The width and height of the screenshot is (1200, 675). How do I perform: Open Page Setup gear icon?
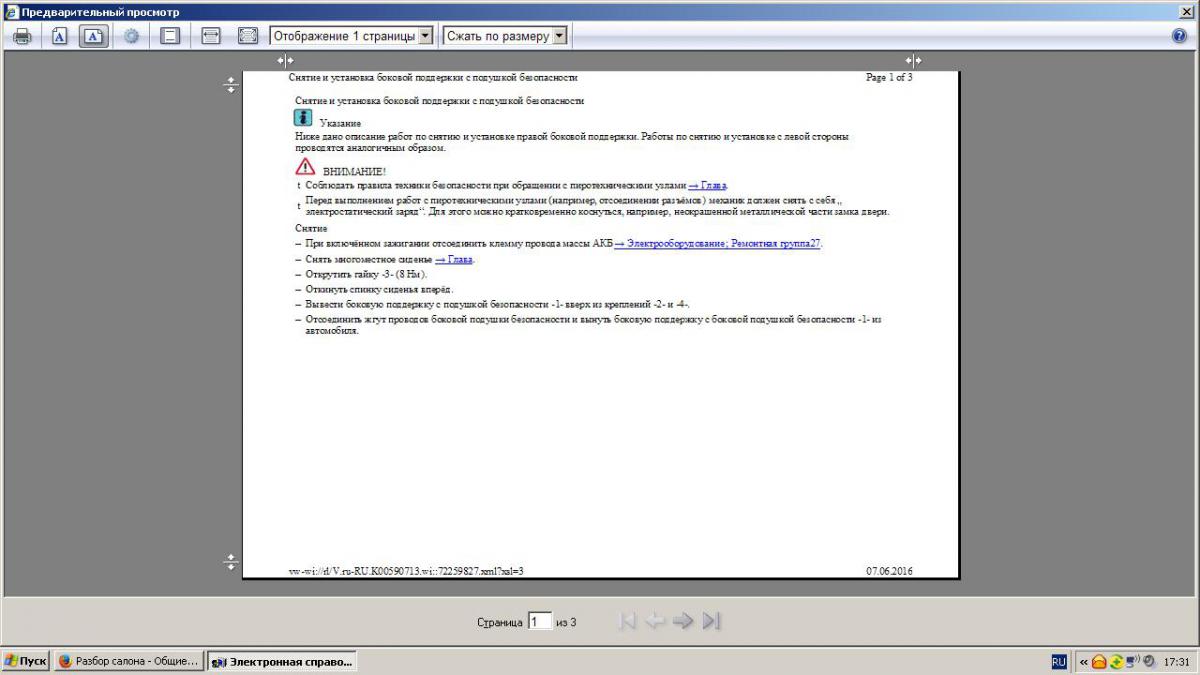131,36
